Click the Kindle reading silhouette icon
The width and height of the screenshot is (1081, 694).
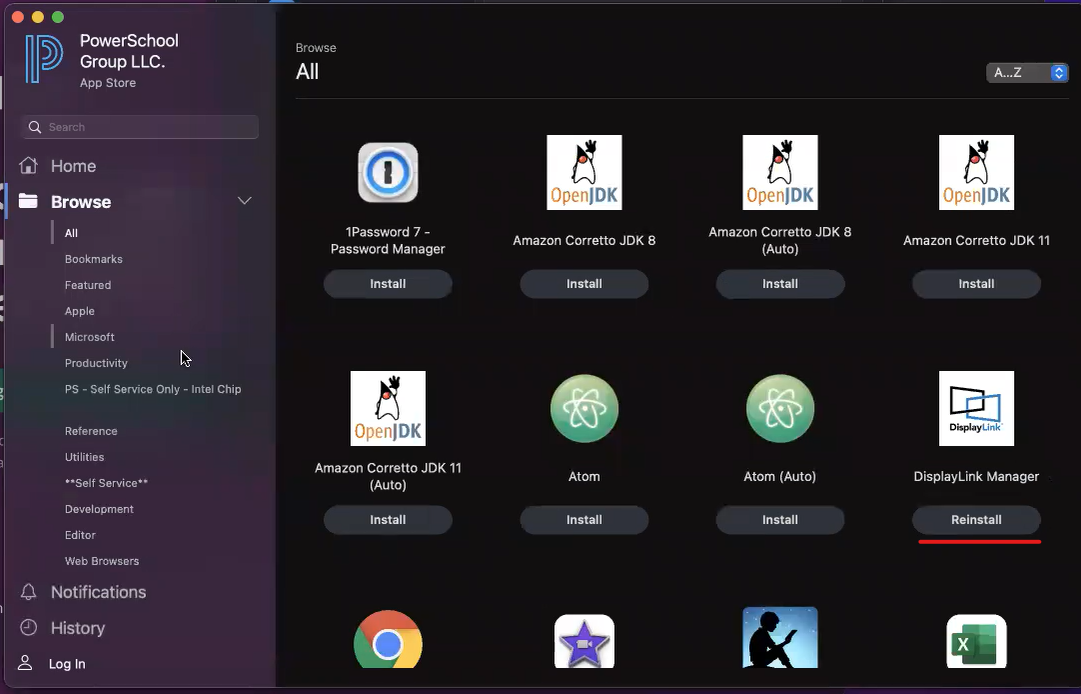coord(780,637)
